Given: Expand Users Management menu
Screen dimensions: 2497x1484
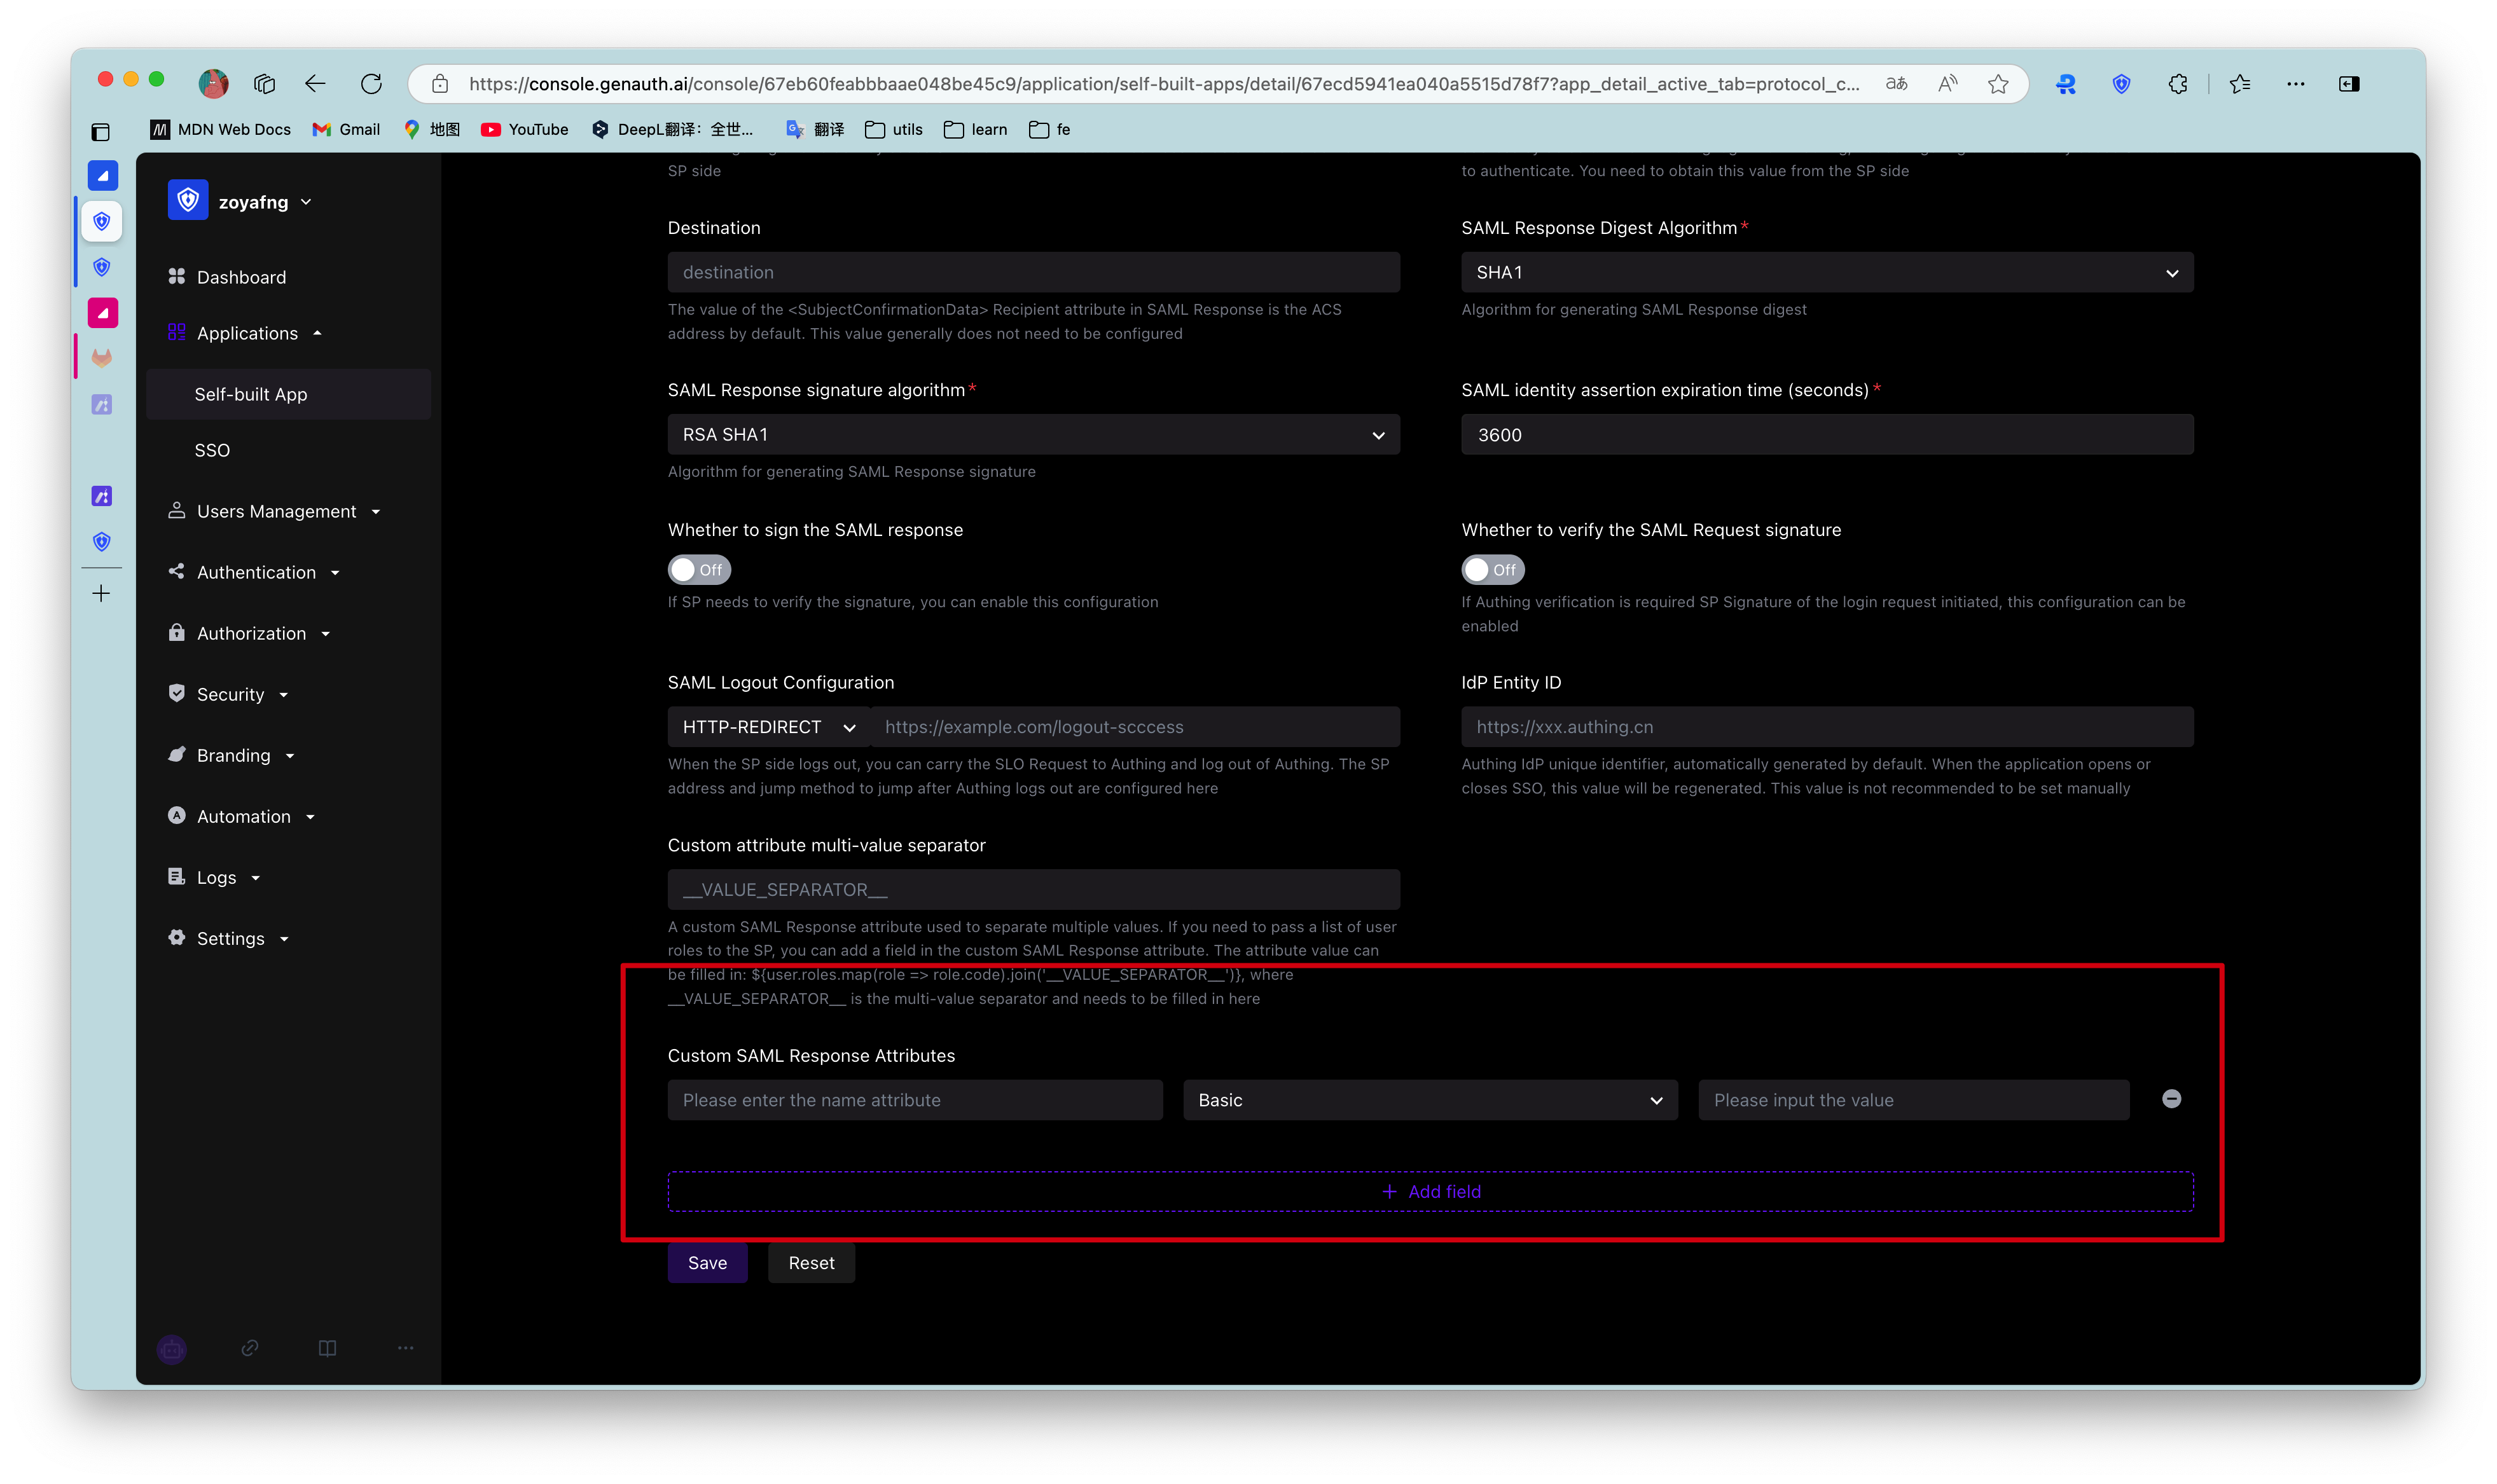Looking at the screenshot, I should tap(274, 511).
